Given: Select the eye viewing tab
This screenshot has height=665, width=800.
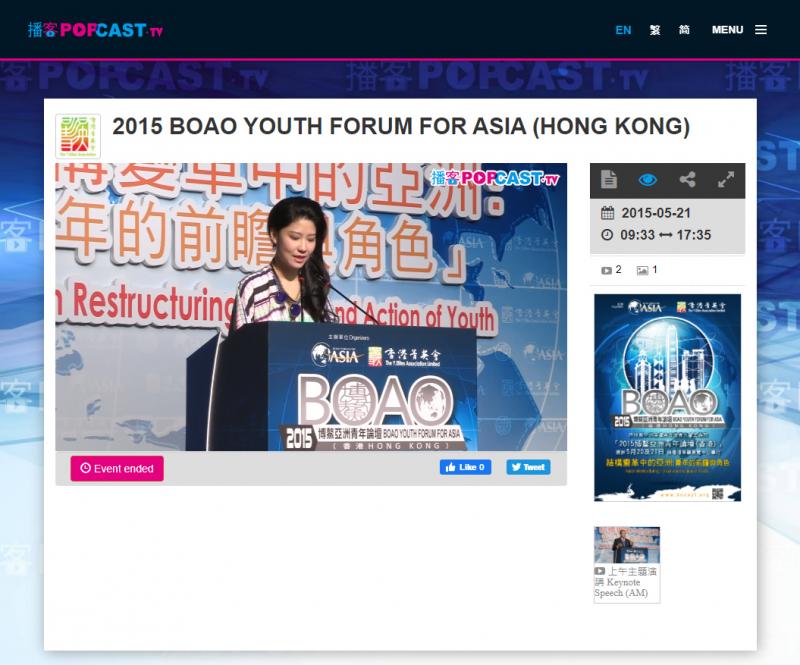Looking at the screenshot, I should (x=647, y=180).
